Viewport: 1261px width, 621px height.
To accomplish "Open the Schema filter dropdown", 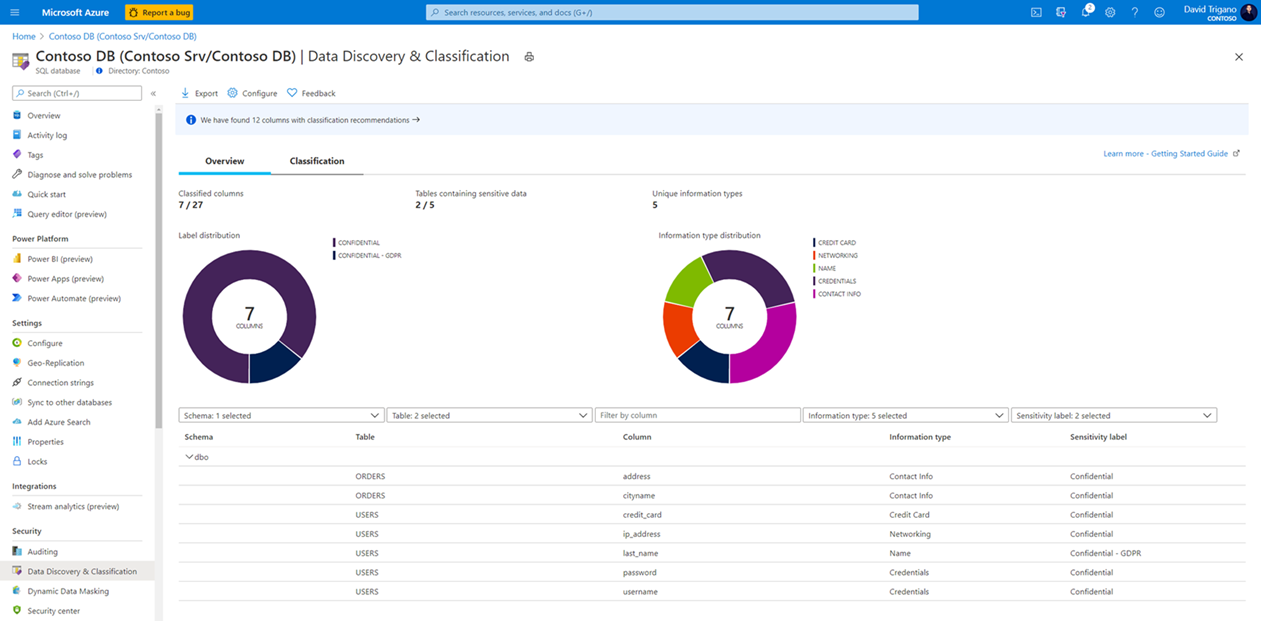I will click(x=281, y=415).
